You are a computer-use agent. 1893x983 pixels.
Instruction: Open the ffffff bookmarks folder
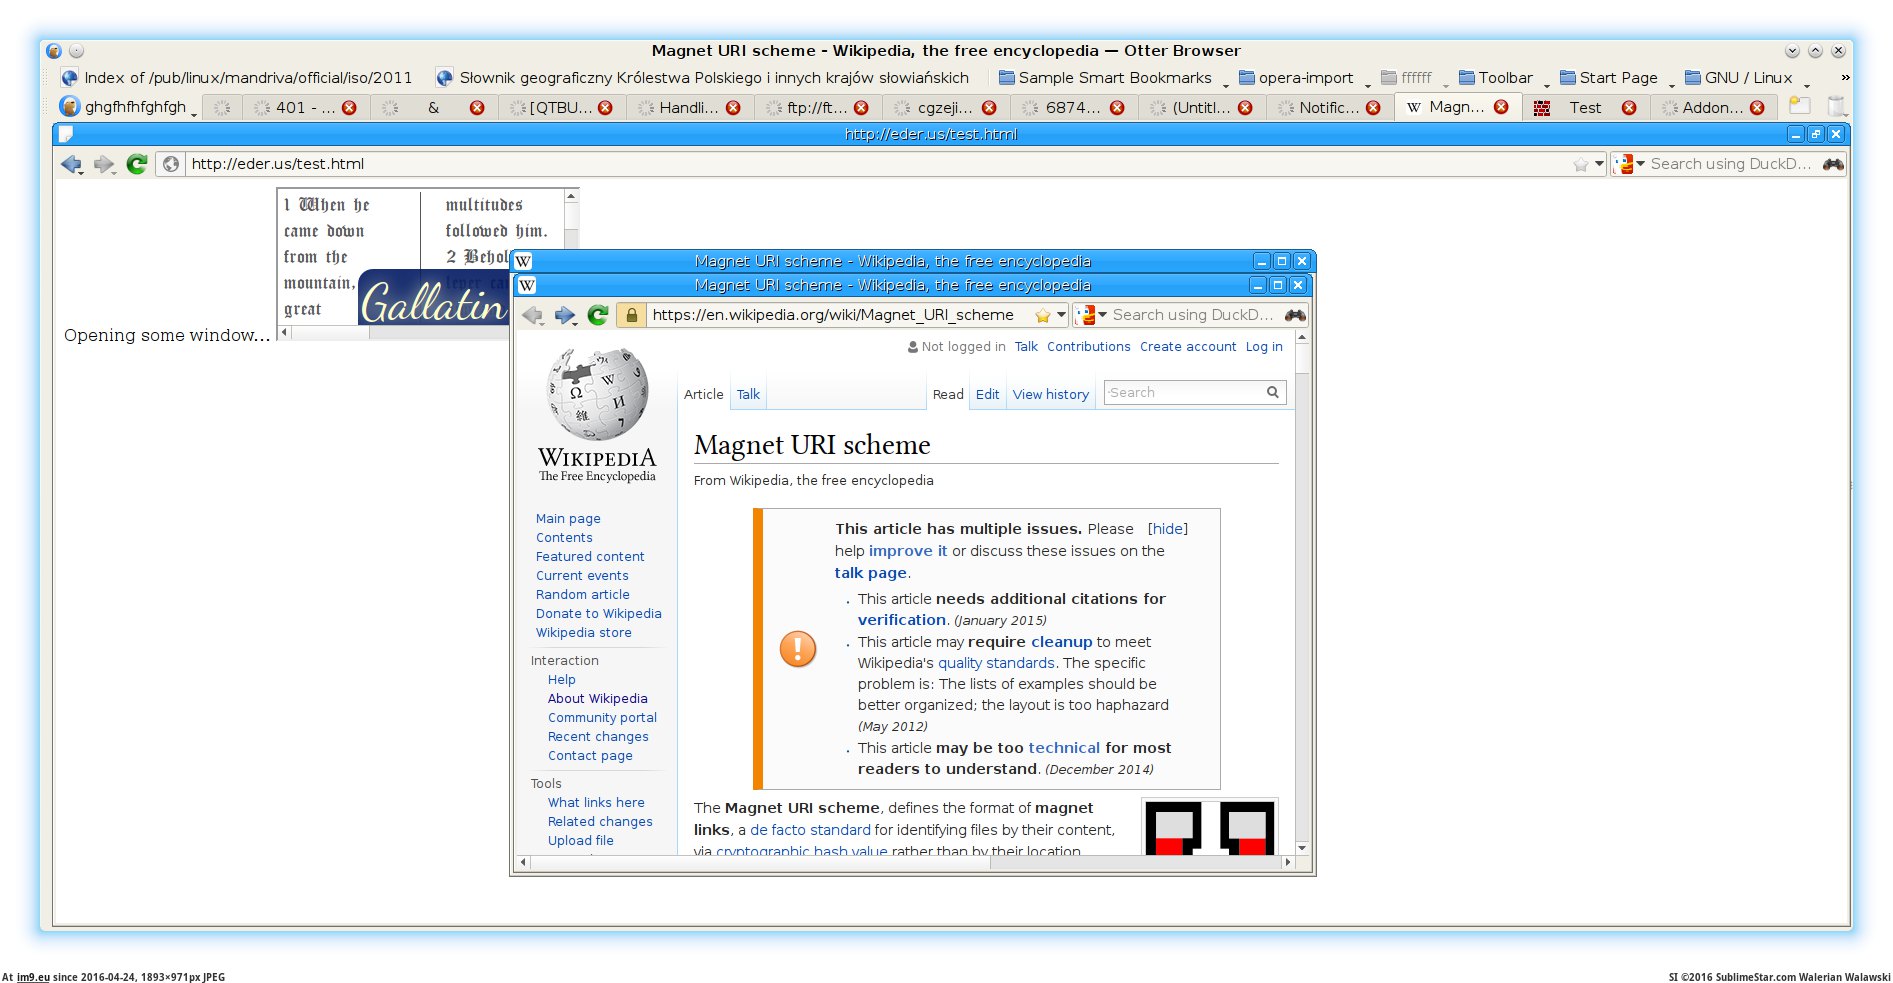click(1415, 78)
